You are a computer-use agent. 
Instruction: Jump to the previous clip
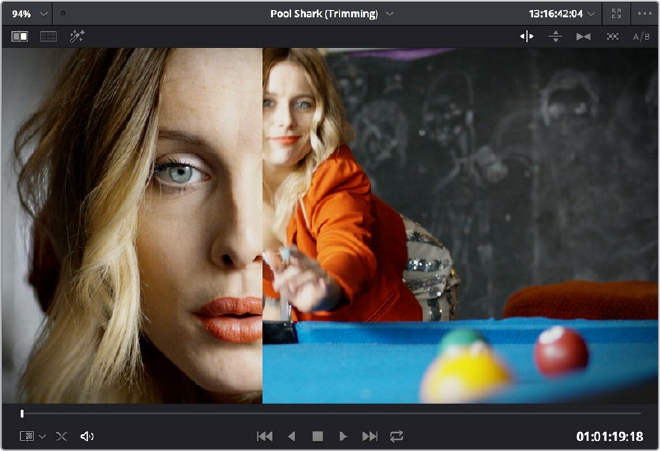264,436
